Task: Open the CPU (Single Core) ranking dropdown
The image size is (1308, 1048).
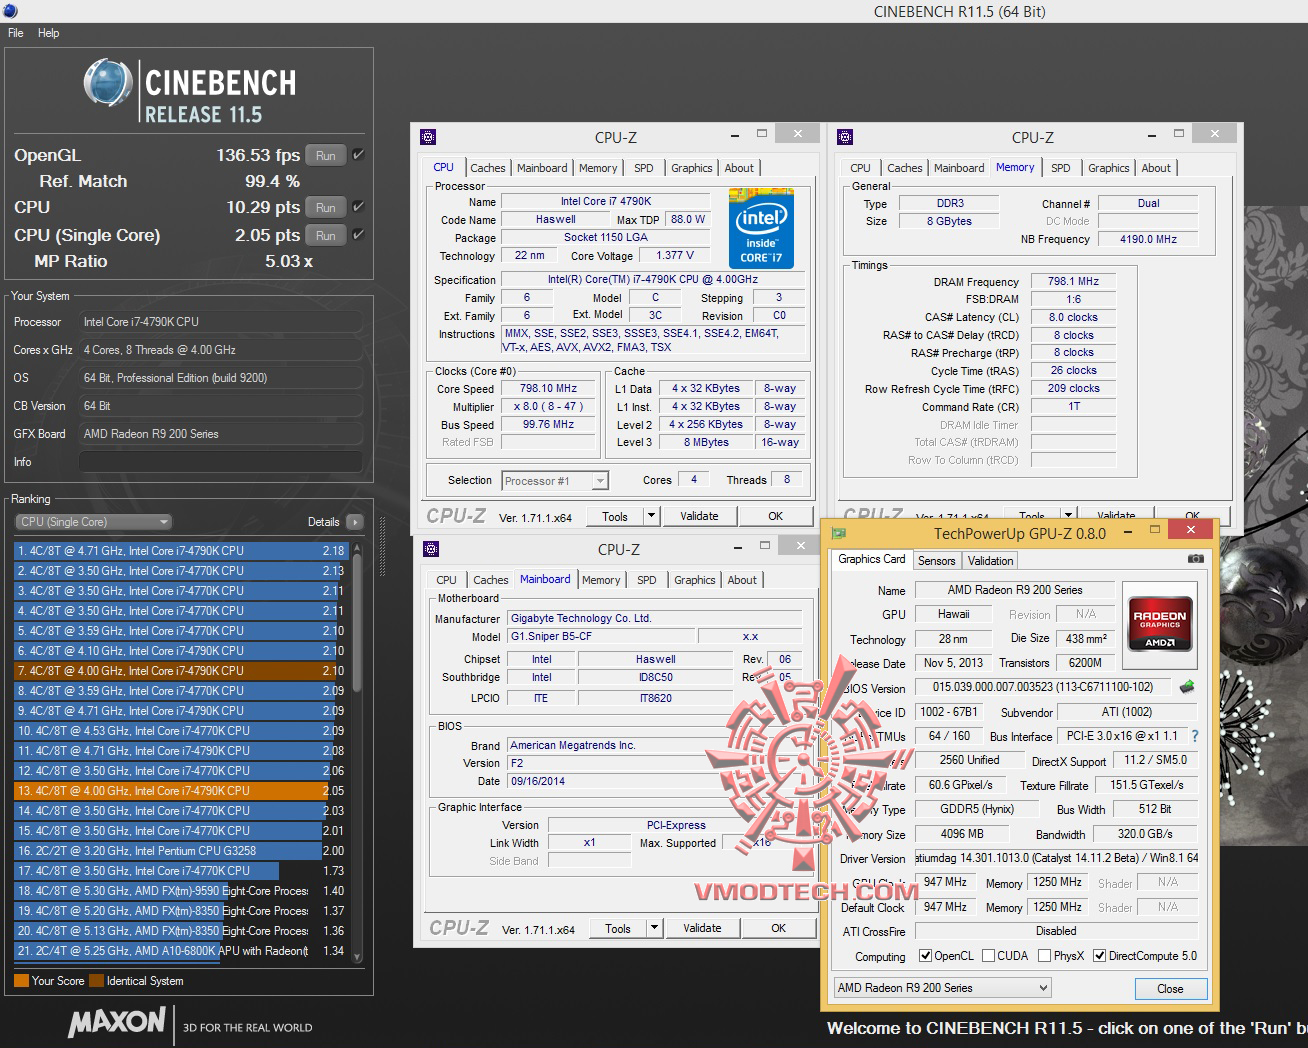Action: (x=94, y=522)
